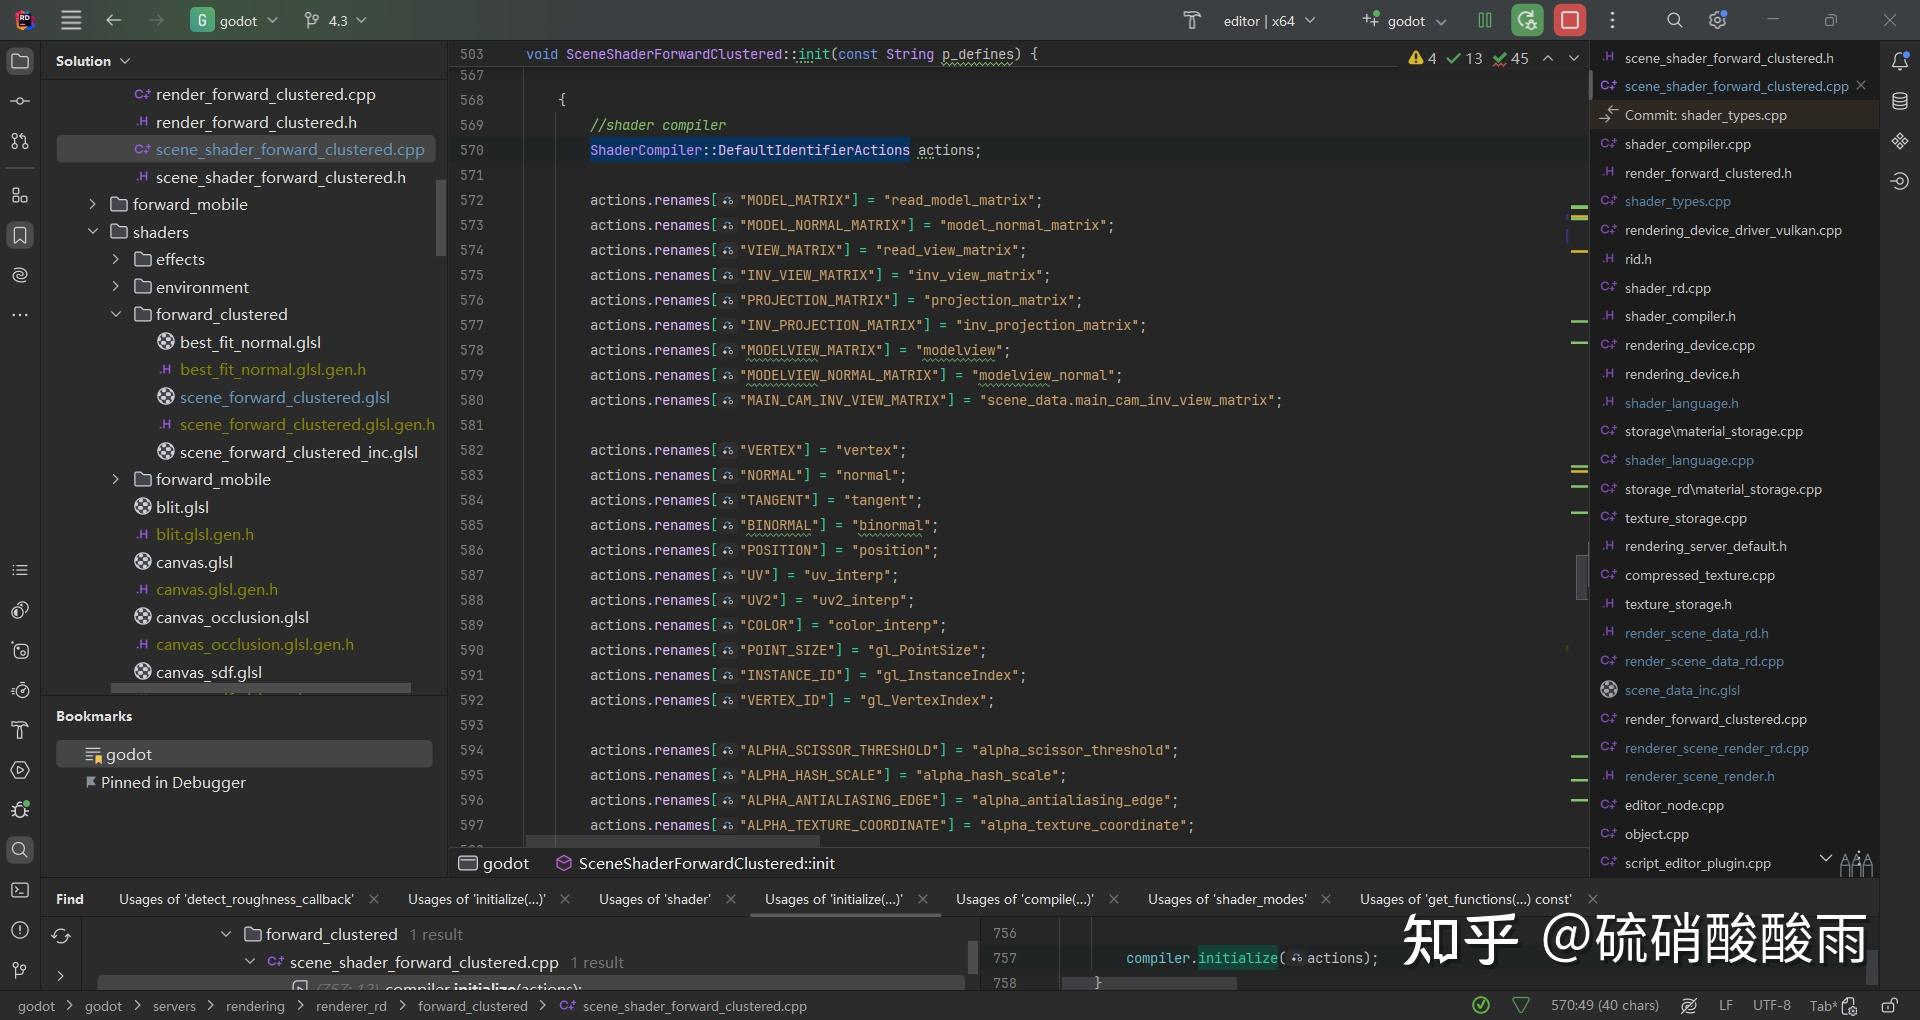Switch to the Usages of 'shader' tab
Viewport: 1920px width, 1020px height.
coord(655,899)
